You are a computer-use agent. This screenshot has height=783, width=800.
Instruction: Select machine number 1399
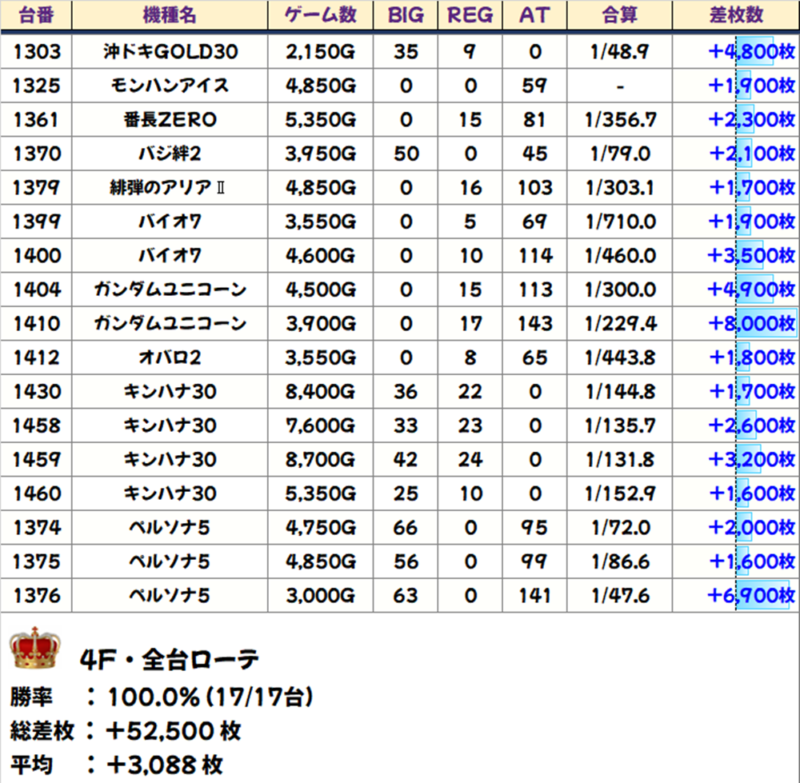coord(37,222)
